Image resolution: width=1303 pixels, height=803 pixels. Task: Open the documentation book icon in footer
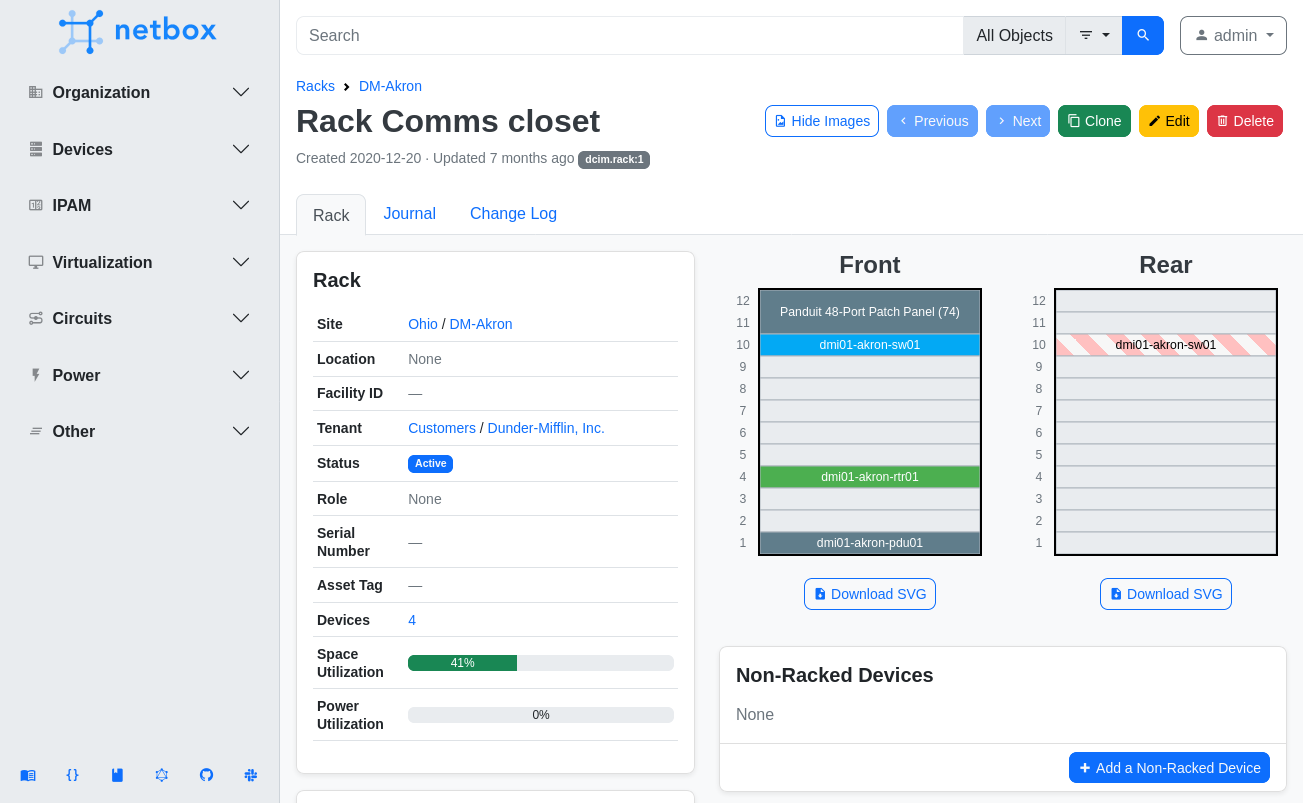click(28, 775)
